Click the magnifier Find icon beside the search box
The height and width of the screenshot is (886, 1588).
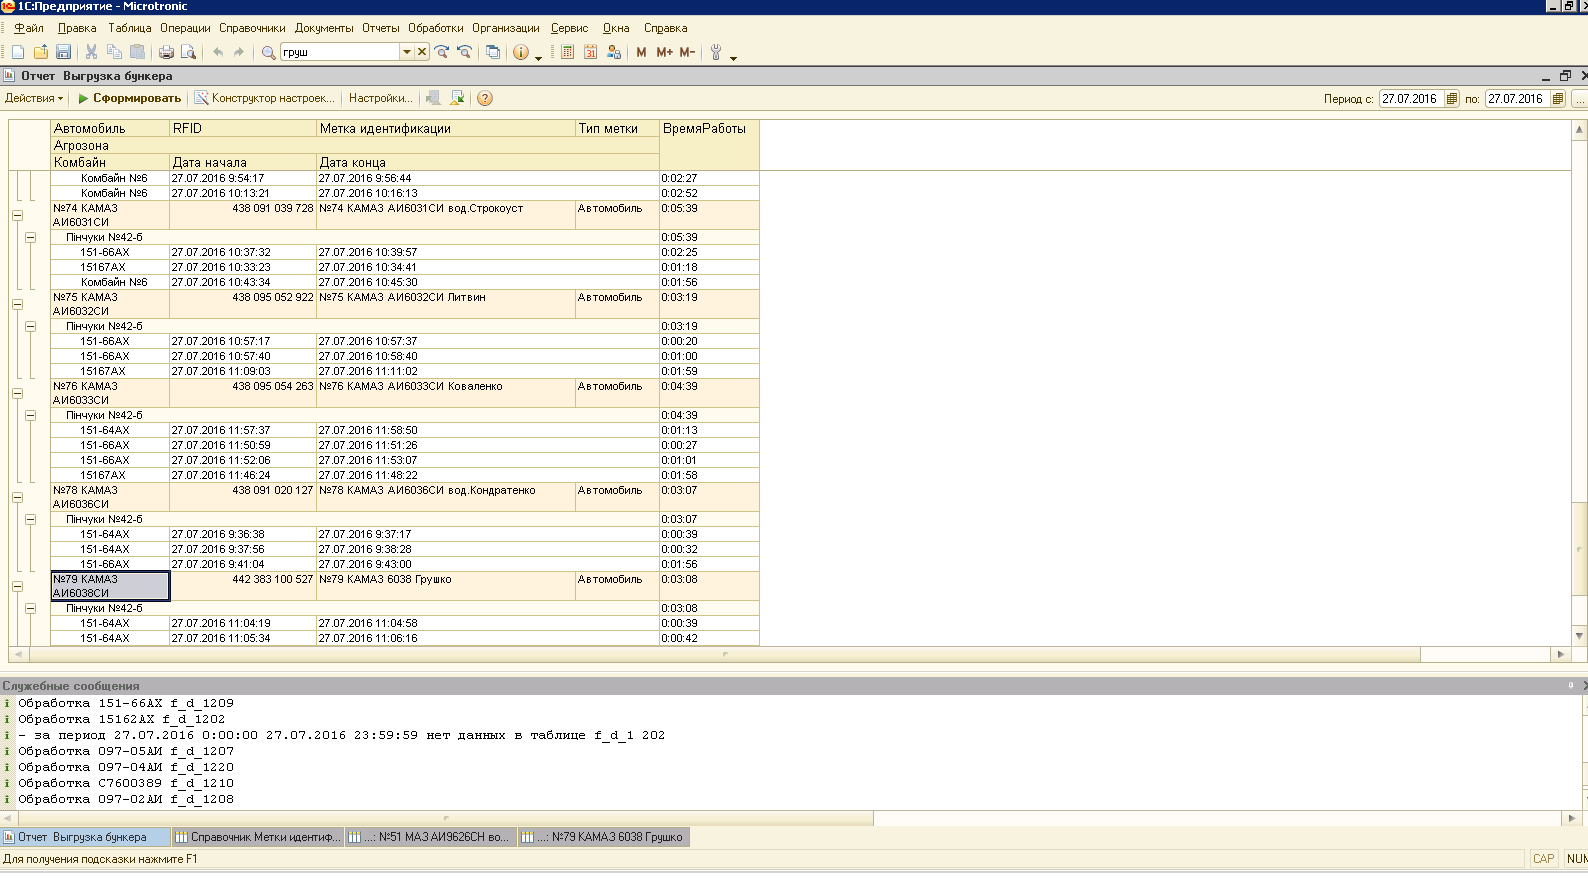click(268, 52)
